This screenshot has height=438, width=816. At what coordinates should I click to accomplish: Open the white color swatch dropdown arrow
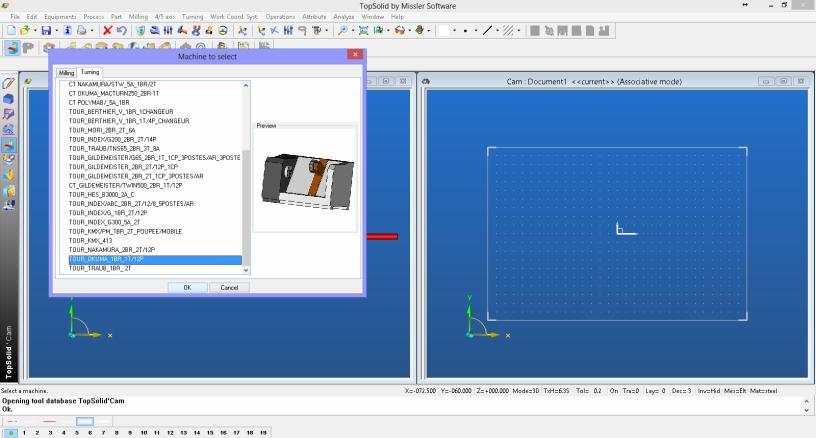pyautogui.click(x=454, y=31)
